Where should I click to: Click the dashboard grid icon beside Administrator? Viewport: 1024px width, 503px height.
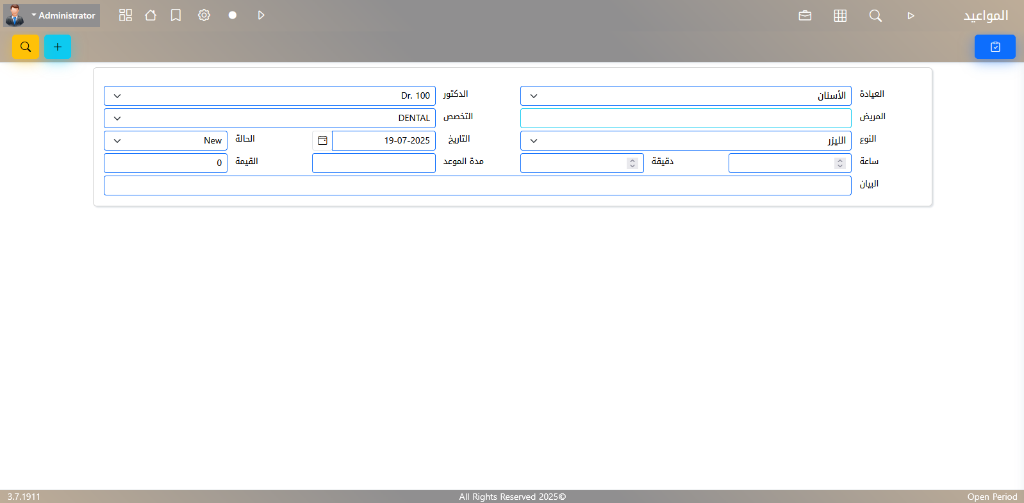125,16
